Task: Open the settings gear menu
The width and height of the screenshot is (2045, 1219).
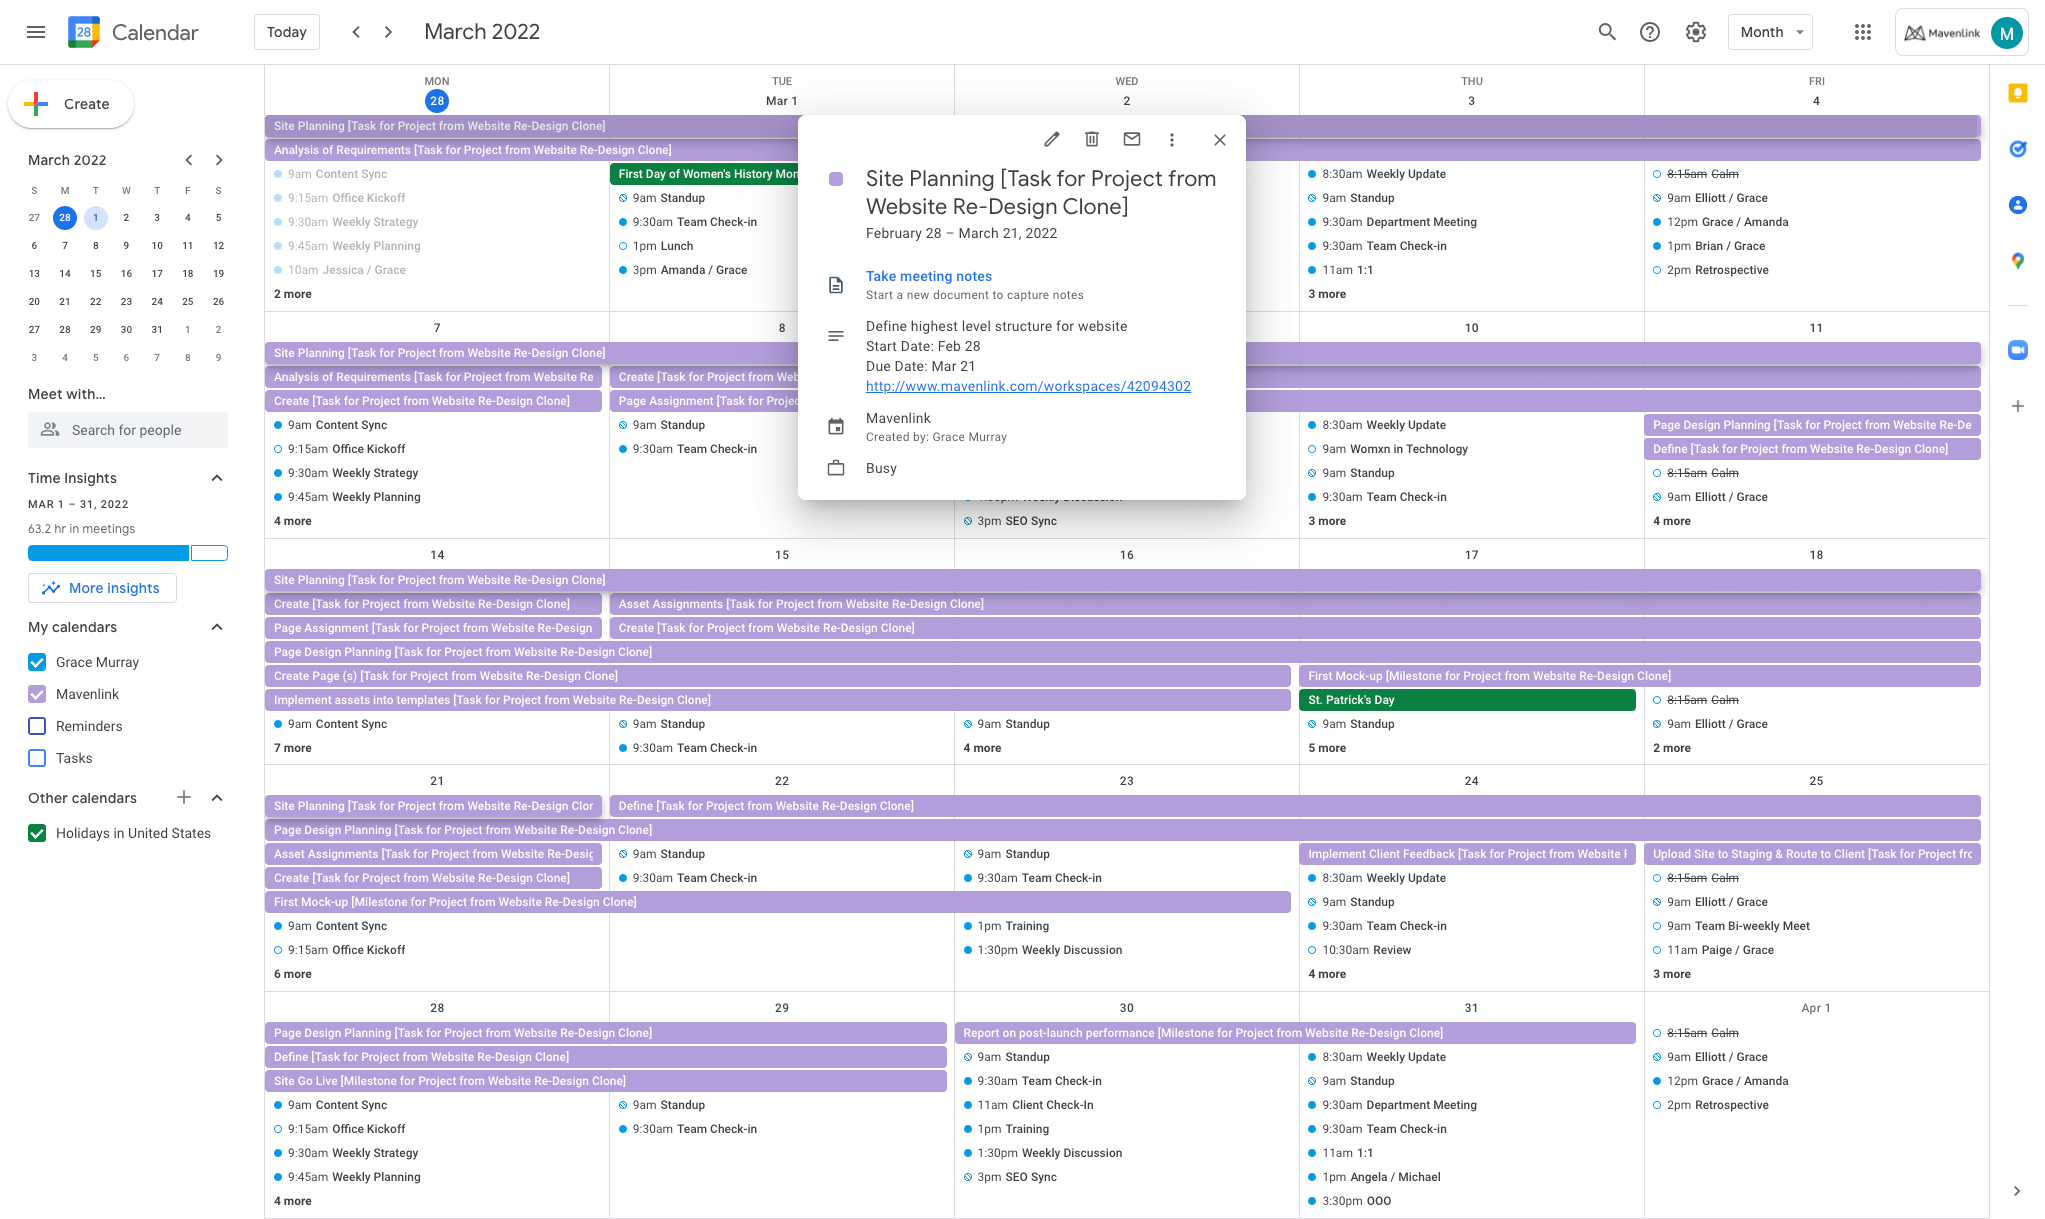Action: 1696,32
